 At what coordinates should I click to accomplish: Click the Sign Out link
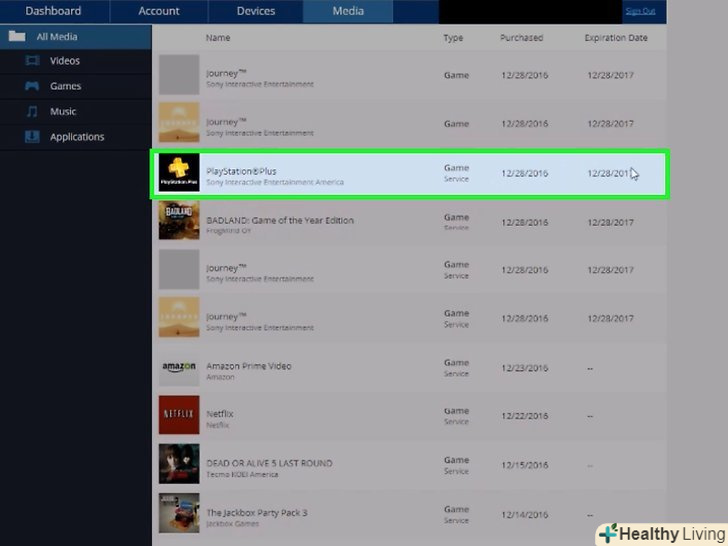640,11
